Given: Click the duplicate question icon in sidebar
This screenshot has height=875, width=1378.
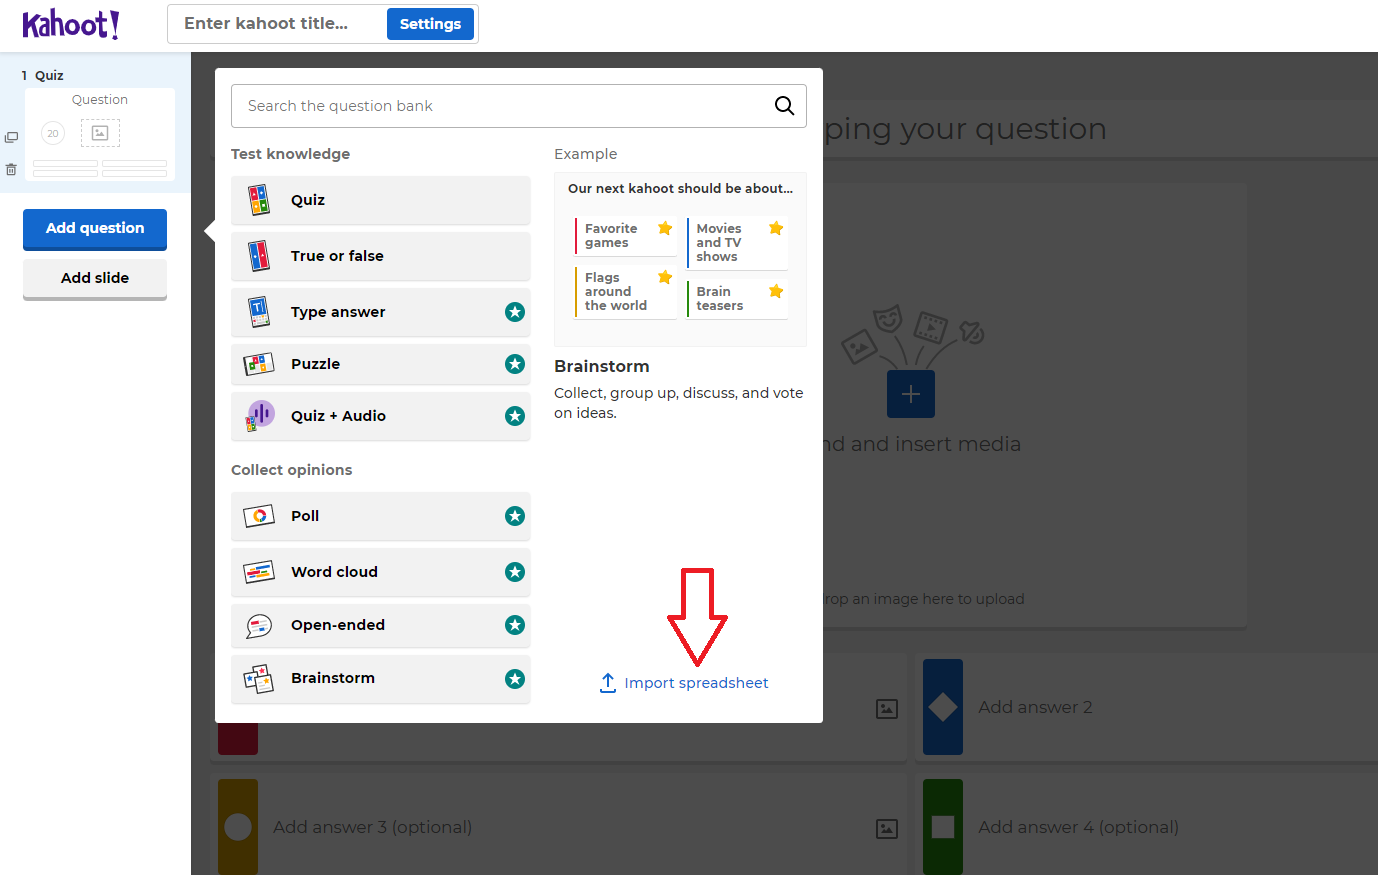Looking at the screenshot, I should coord(11,137).
